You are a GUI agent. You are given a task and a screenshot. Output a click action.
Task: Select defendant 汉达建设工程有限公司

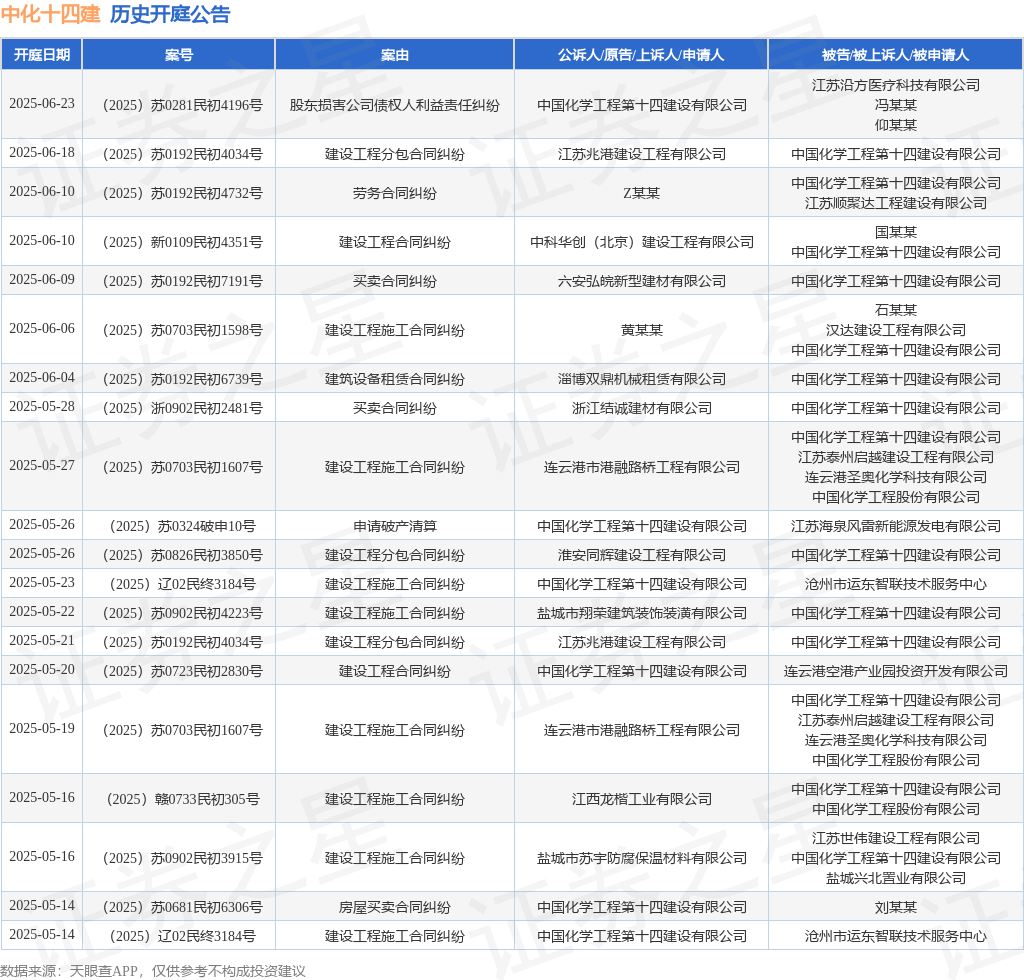click(x=896, y=330)
